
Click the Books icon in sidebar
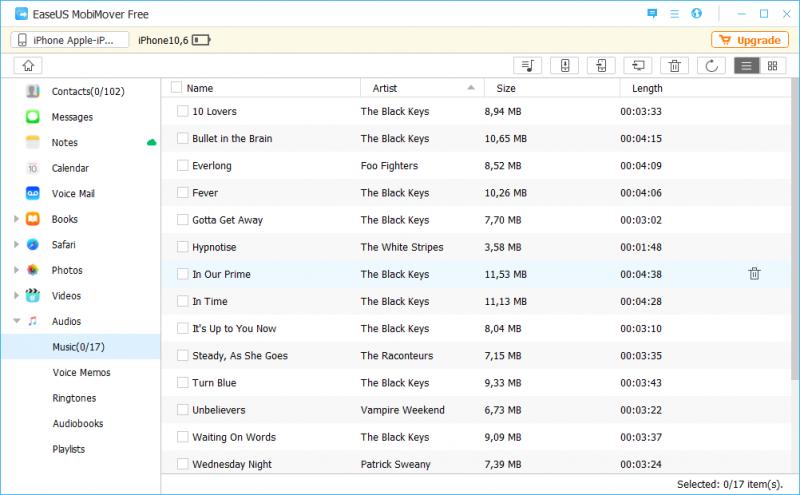(33, 219)
